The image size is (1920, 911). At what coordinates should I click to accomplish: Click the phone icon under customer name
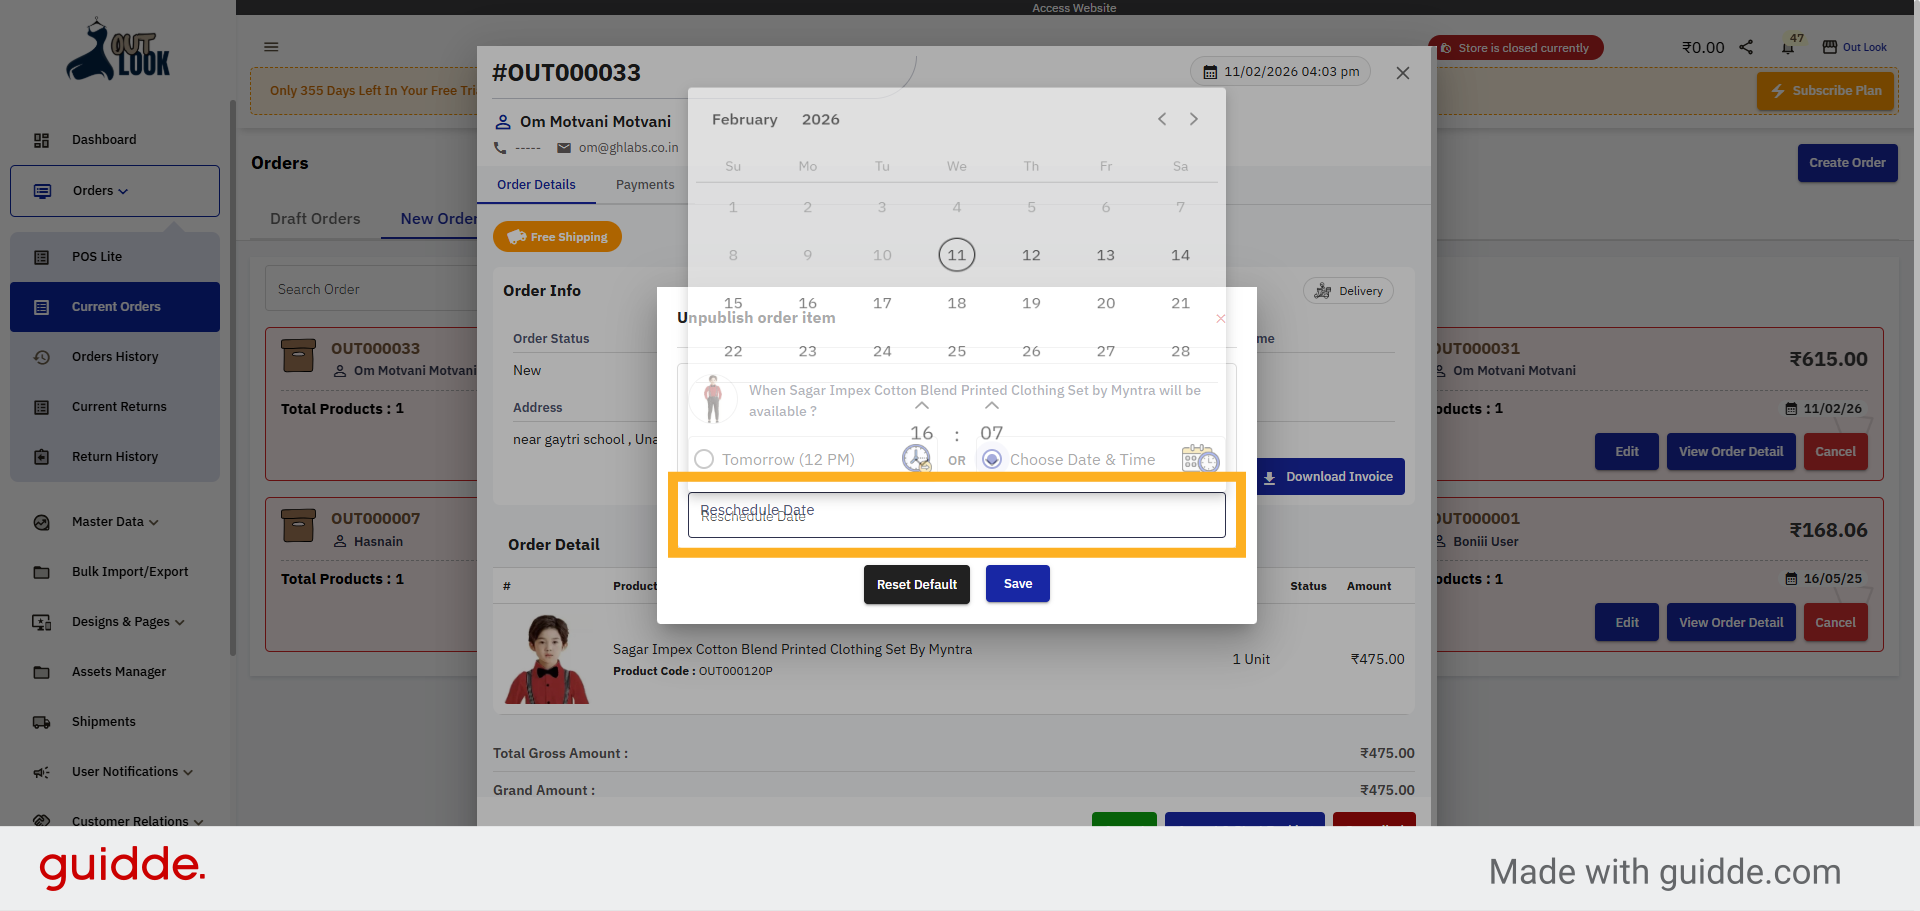click(x=500, y=148)
